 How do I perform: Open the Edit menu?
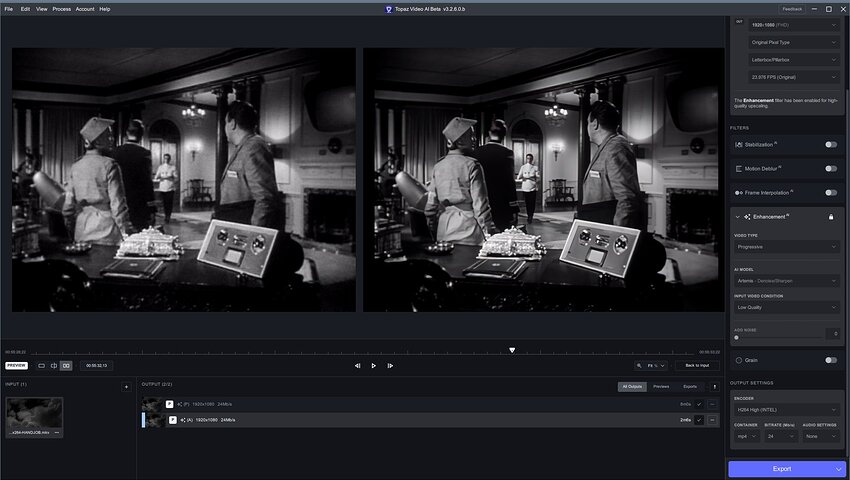tap(25, 9)
